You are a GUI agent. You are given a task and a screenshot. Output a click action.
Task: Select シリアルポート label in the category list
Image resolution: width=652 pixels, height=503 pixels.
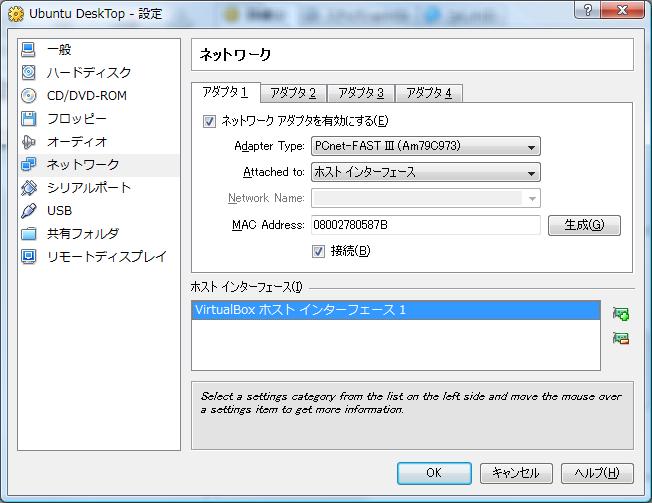pos(89,188)
